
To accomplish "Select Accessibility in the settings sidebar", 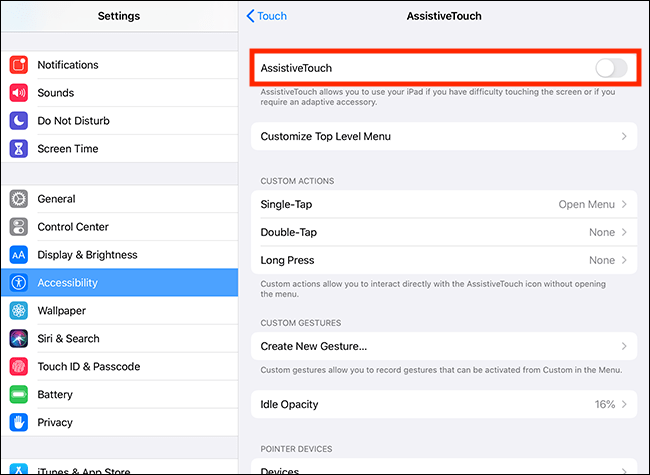I will (119, 283).
